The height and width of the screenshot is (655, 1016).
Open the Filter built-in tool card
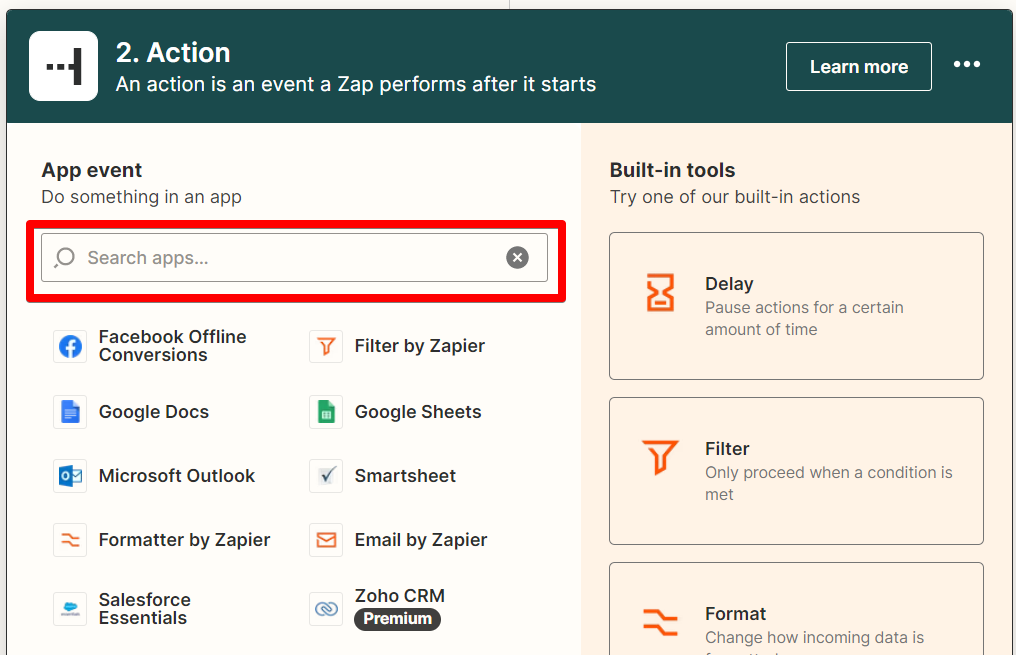tap(796, 471)
